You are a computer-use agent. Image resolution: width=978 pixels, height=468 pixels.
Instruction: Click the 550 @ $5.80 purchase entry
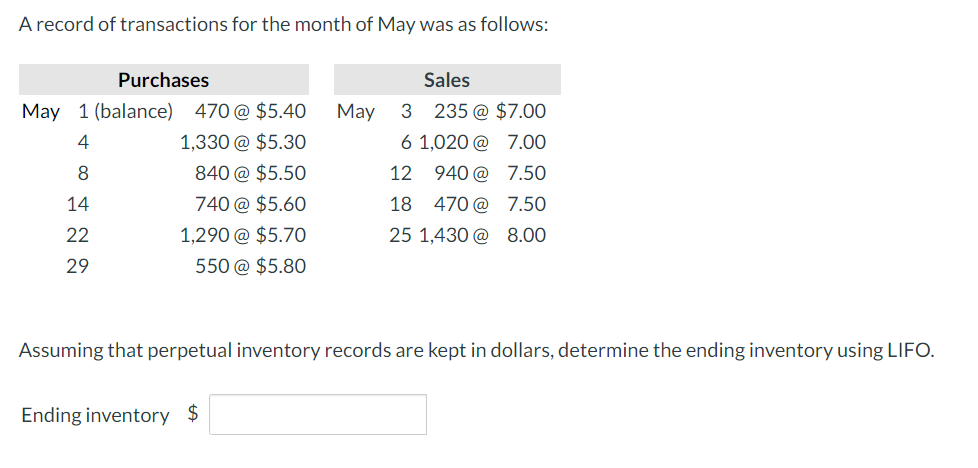click(250, 266)
